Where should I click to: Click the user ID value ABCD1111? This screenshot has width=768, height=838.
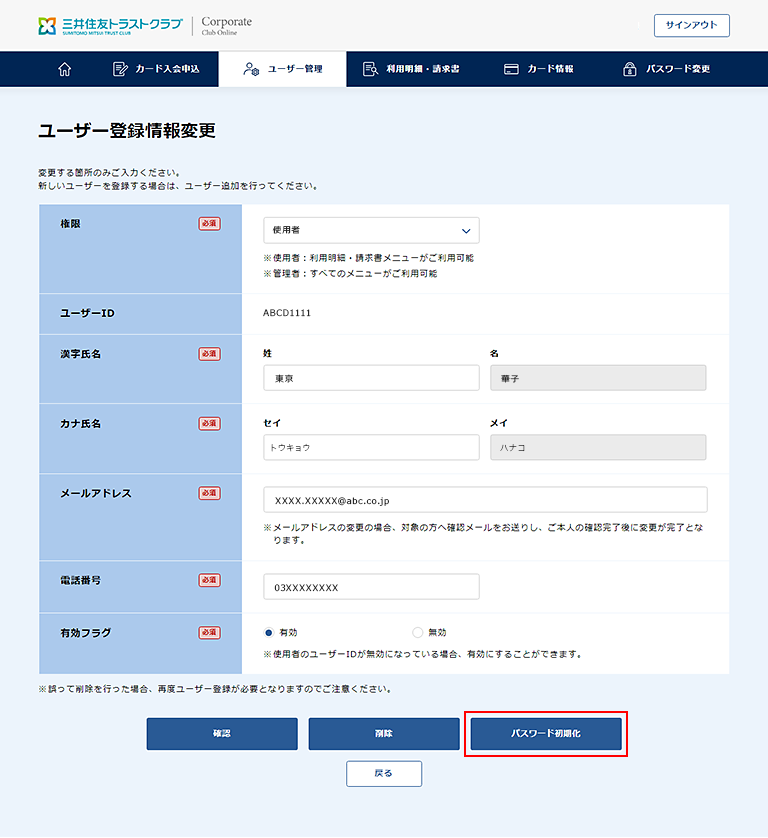coord(286,313)
